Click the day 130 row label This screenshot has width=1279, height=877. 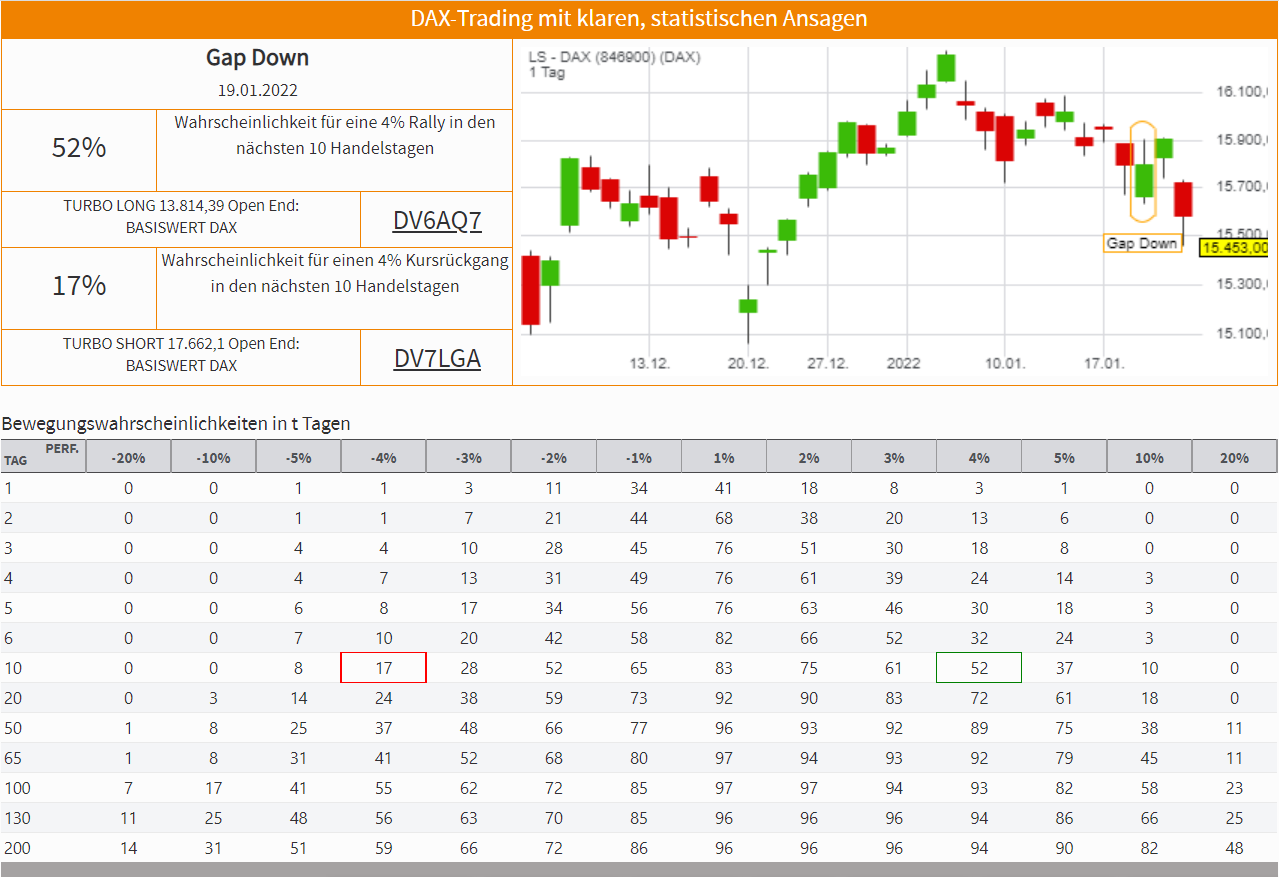(x=17, y=818)
